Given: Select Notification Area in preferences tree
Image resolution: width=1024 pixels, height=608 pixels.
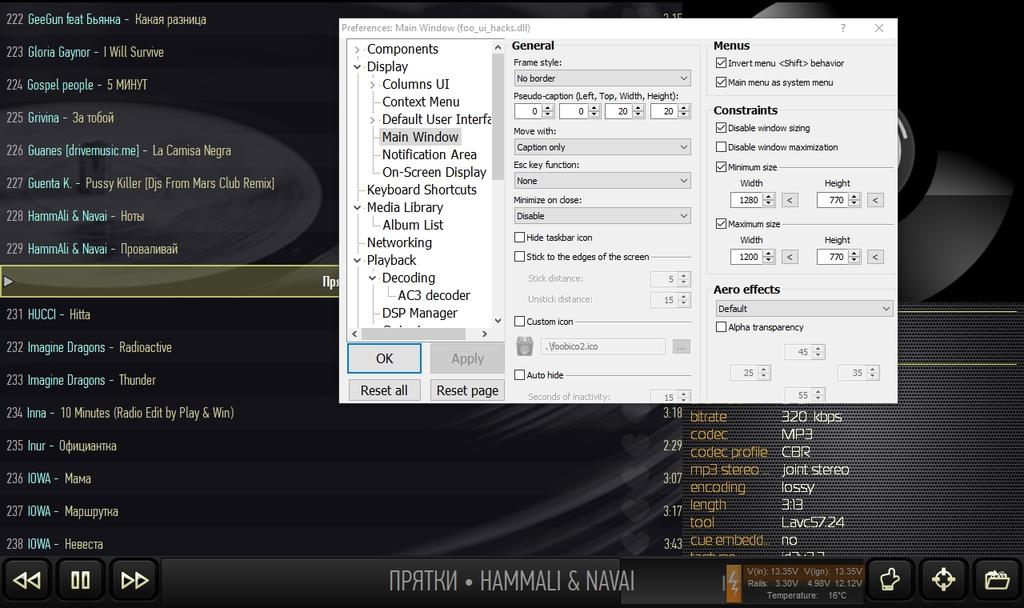Looking at the screenshot, I should pyautogui.click(x=429, y=154).
